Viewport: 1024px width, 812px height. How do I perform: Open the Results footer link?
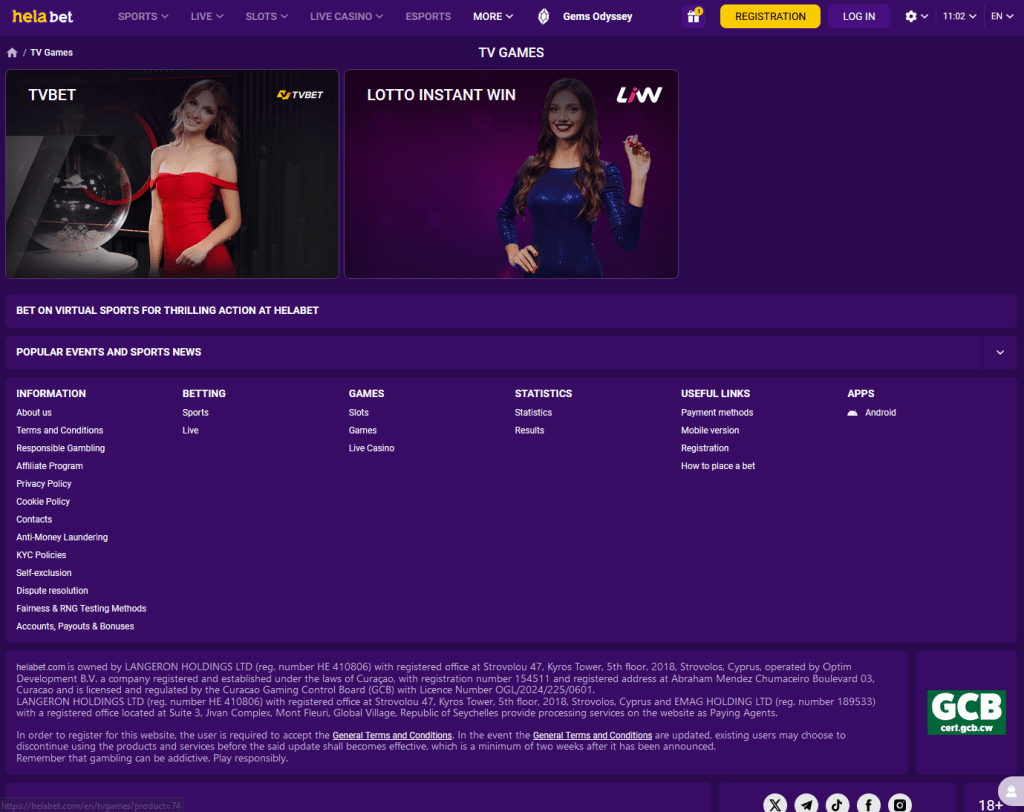click(x=529, y=430)
